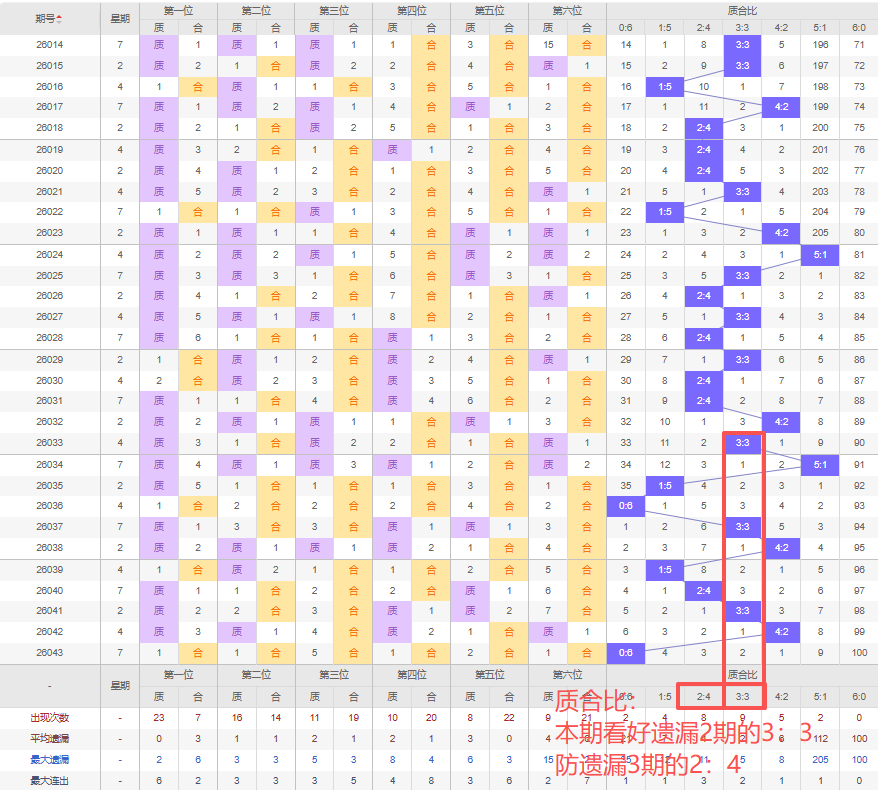
Task: Click highlighted 2:4 cell in row 26040
Action: pyautogui.click(x=703, y=590)
